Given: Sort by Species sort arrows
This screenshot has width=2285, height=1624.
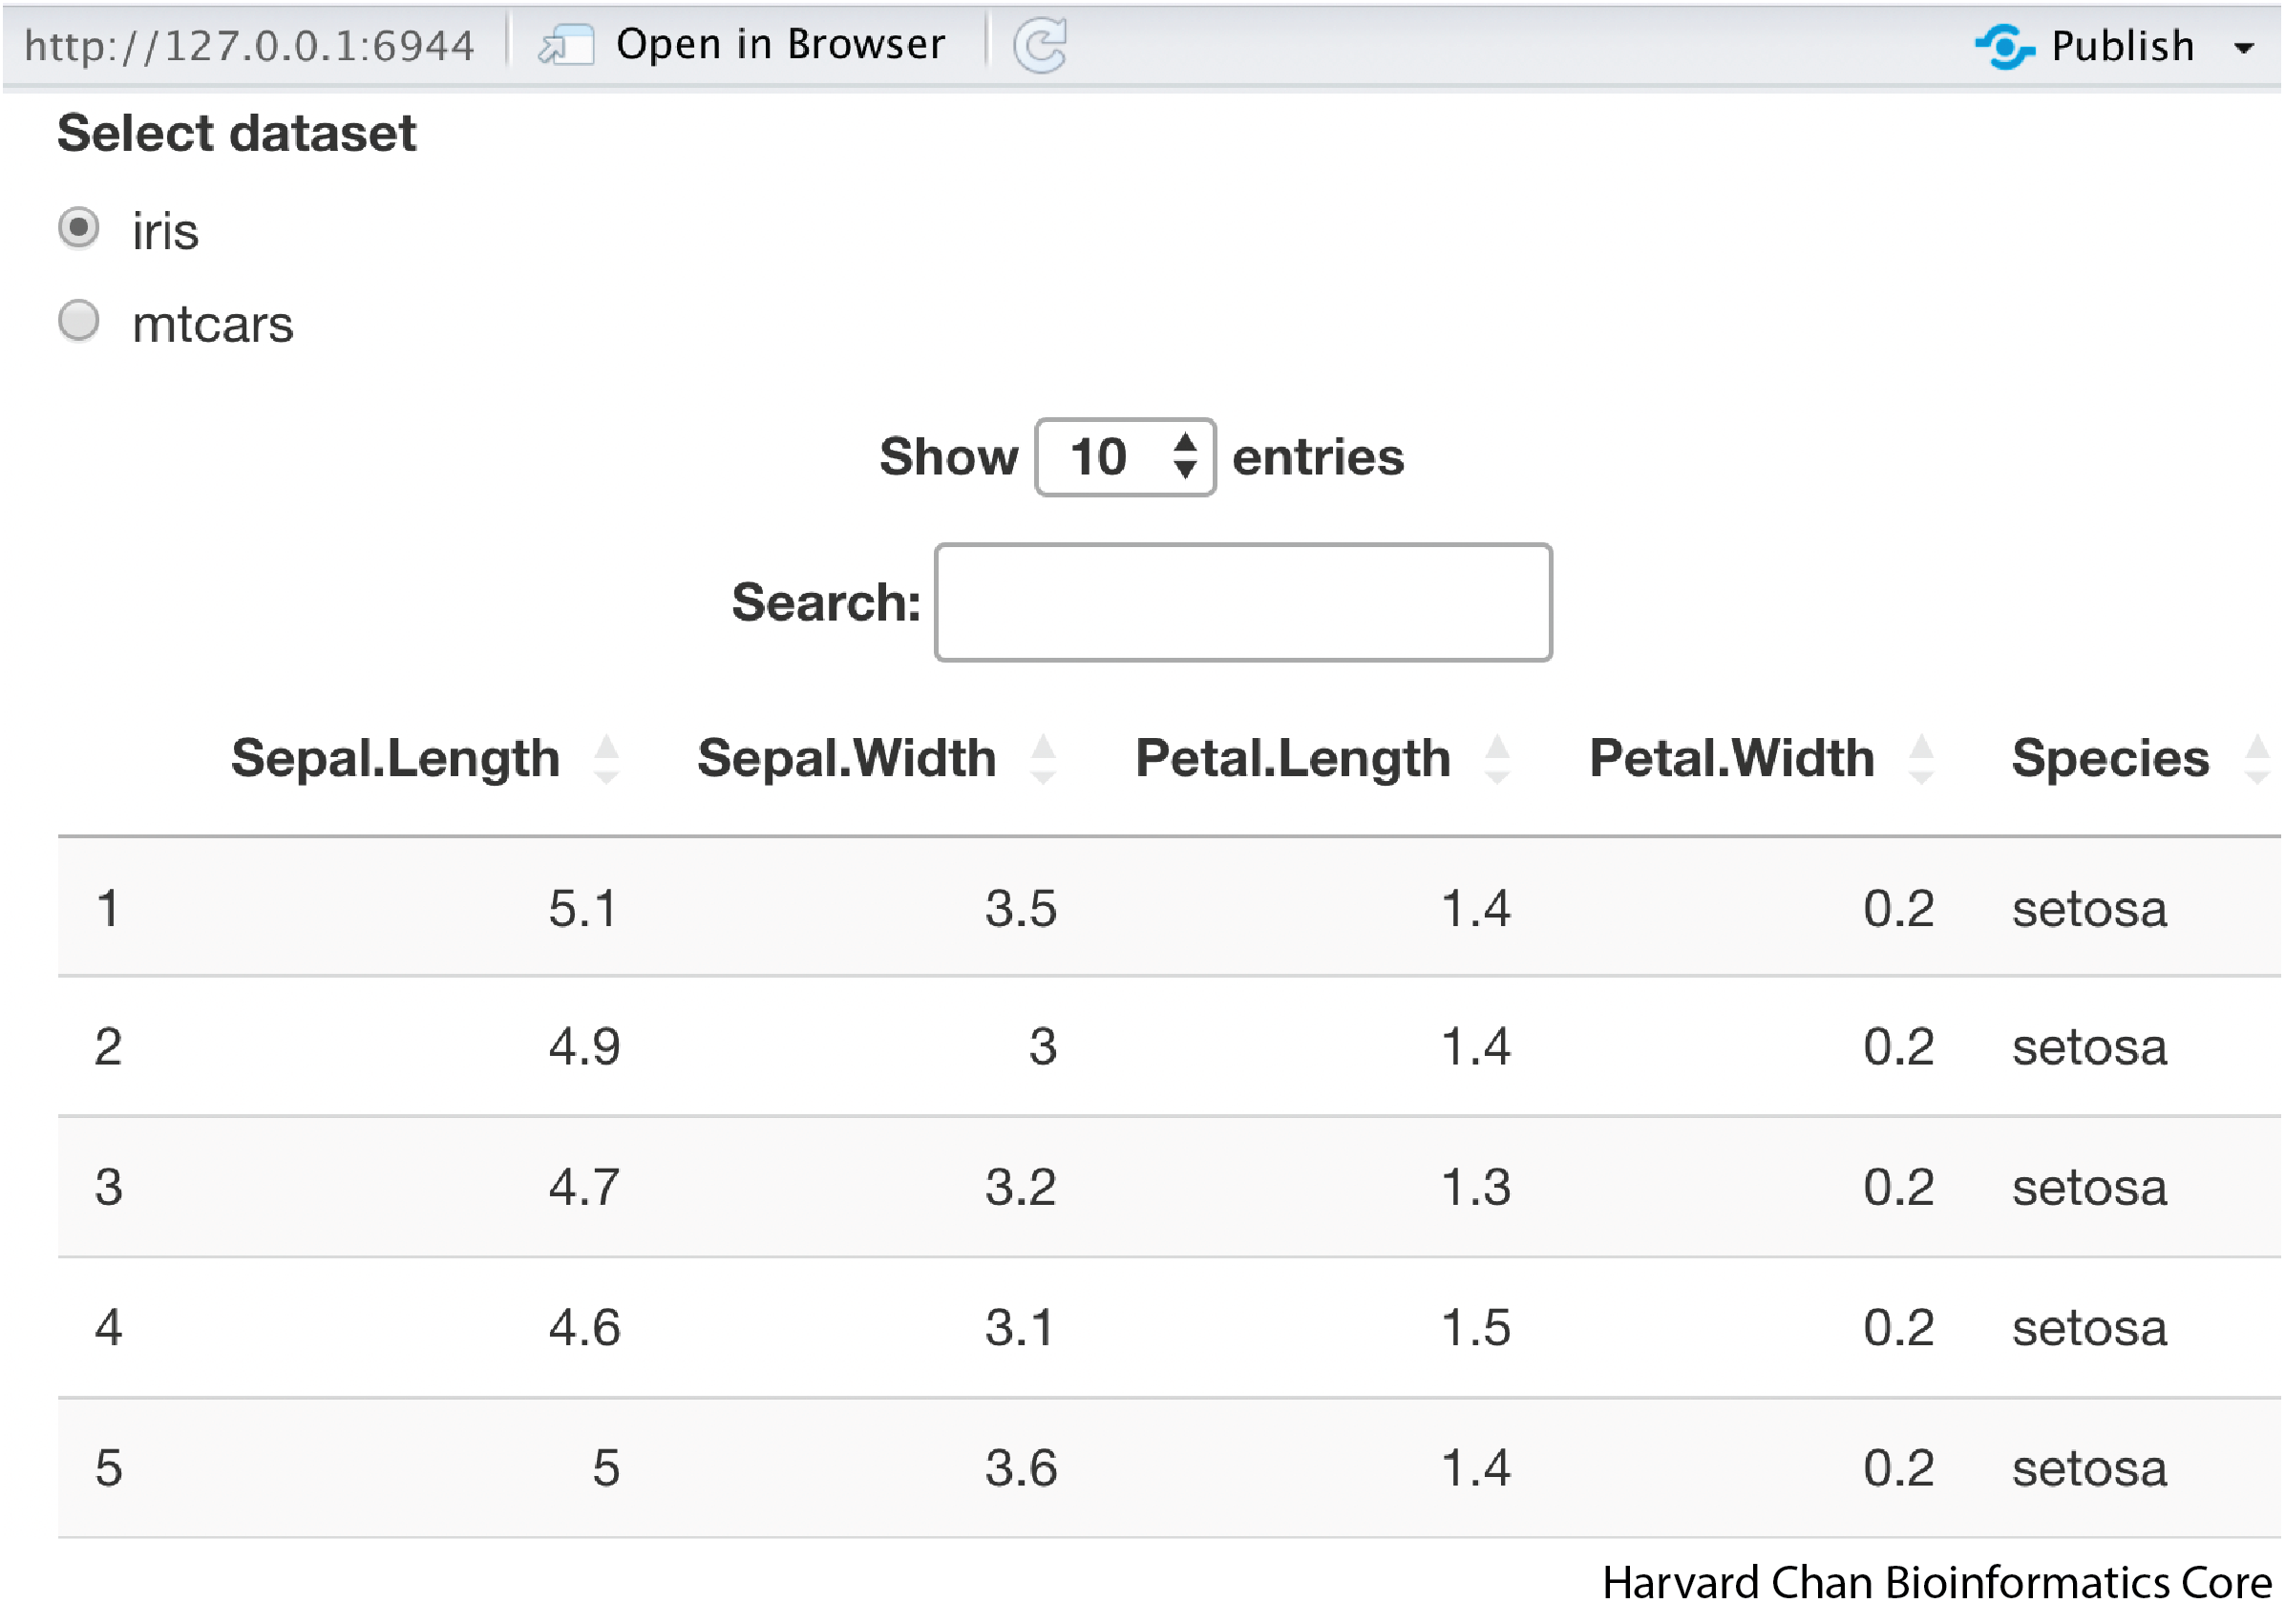Looking at the screenshot, I should click(x=2256, y=759).
